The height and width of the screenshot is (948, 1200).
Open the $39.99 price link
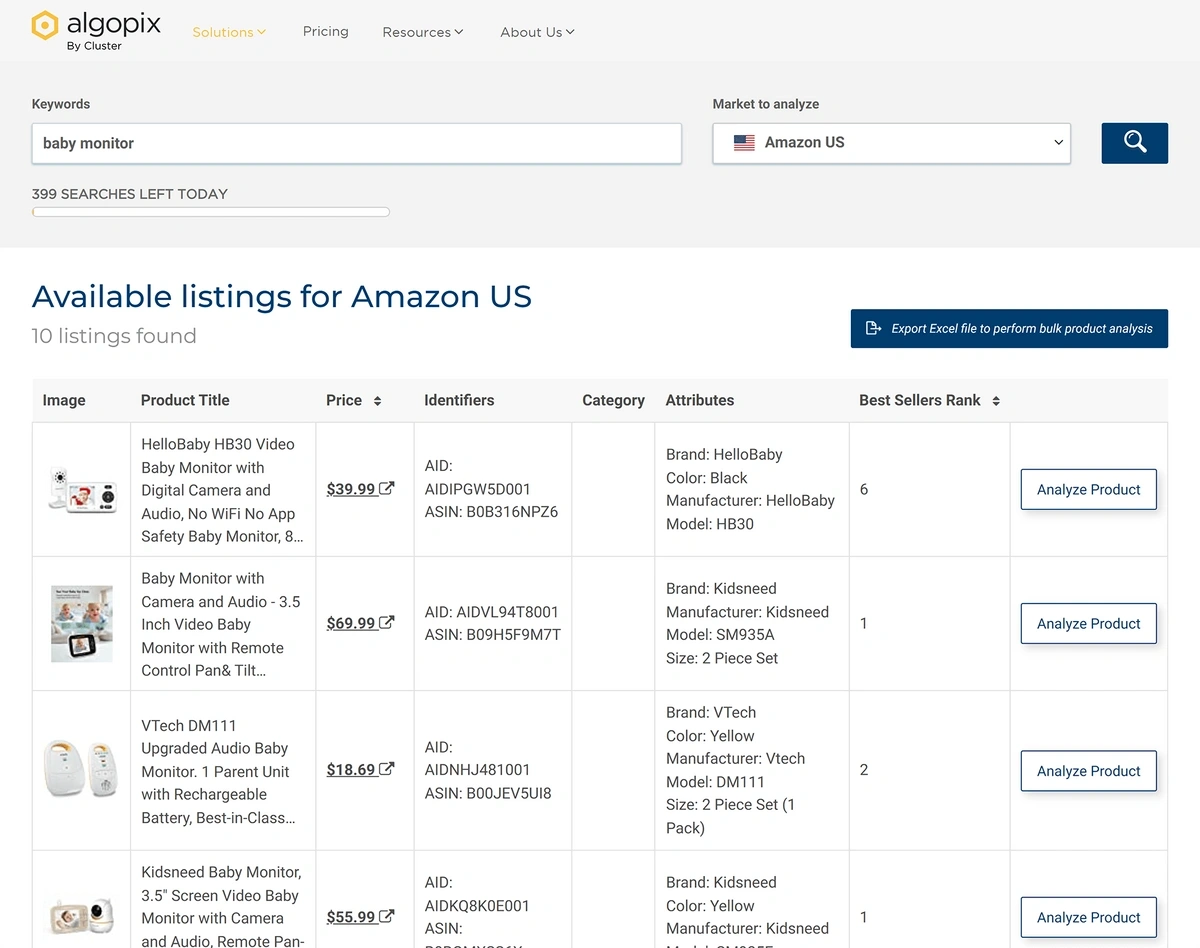tap(351, 489)
